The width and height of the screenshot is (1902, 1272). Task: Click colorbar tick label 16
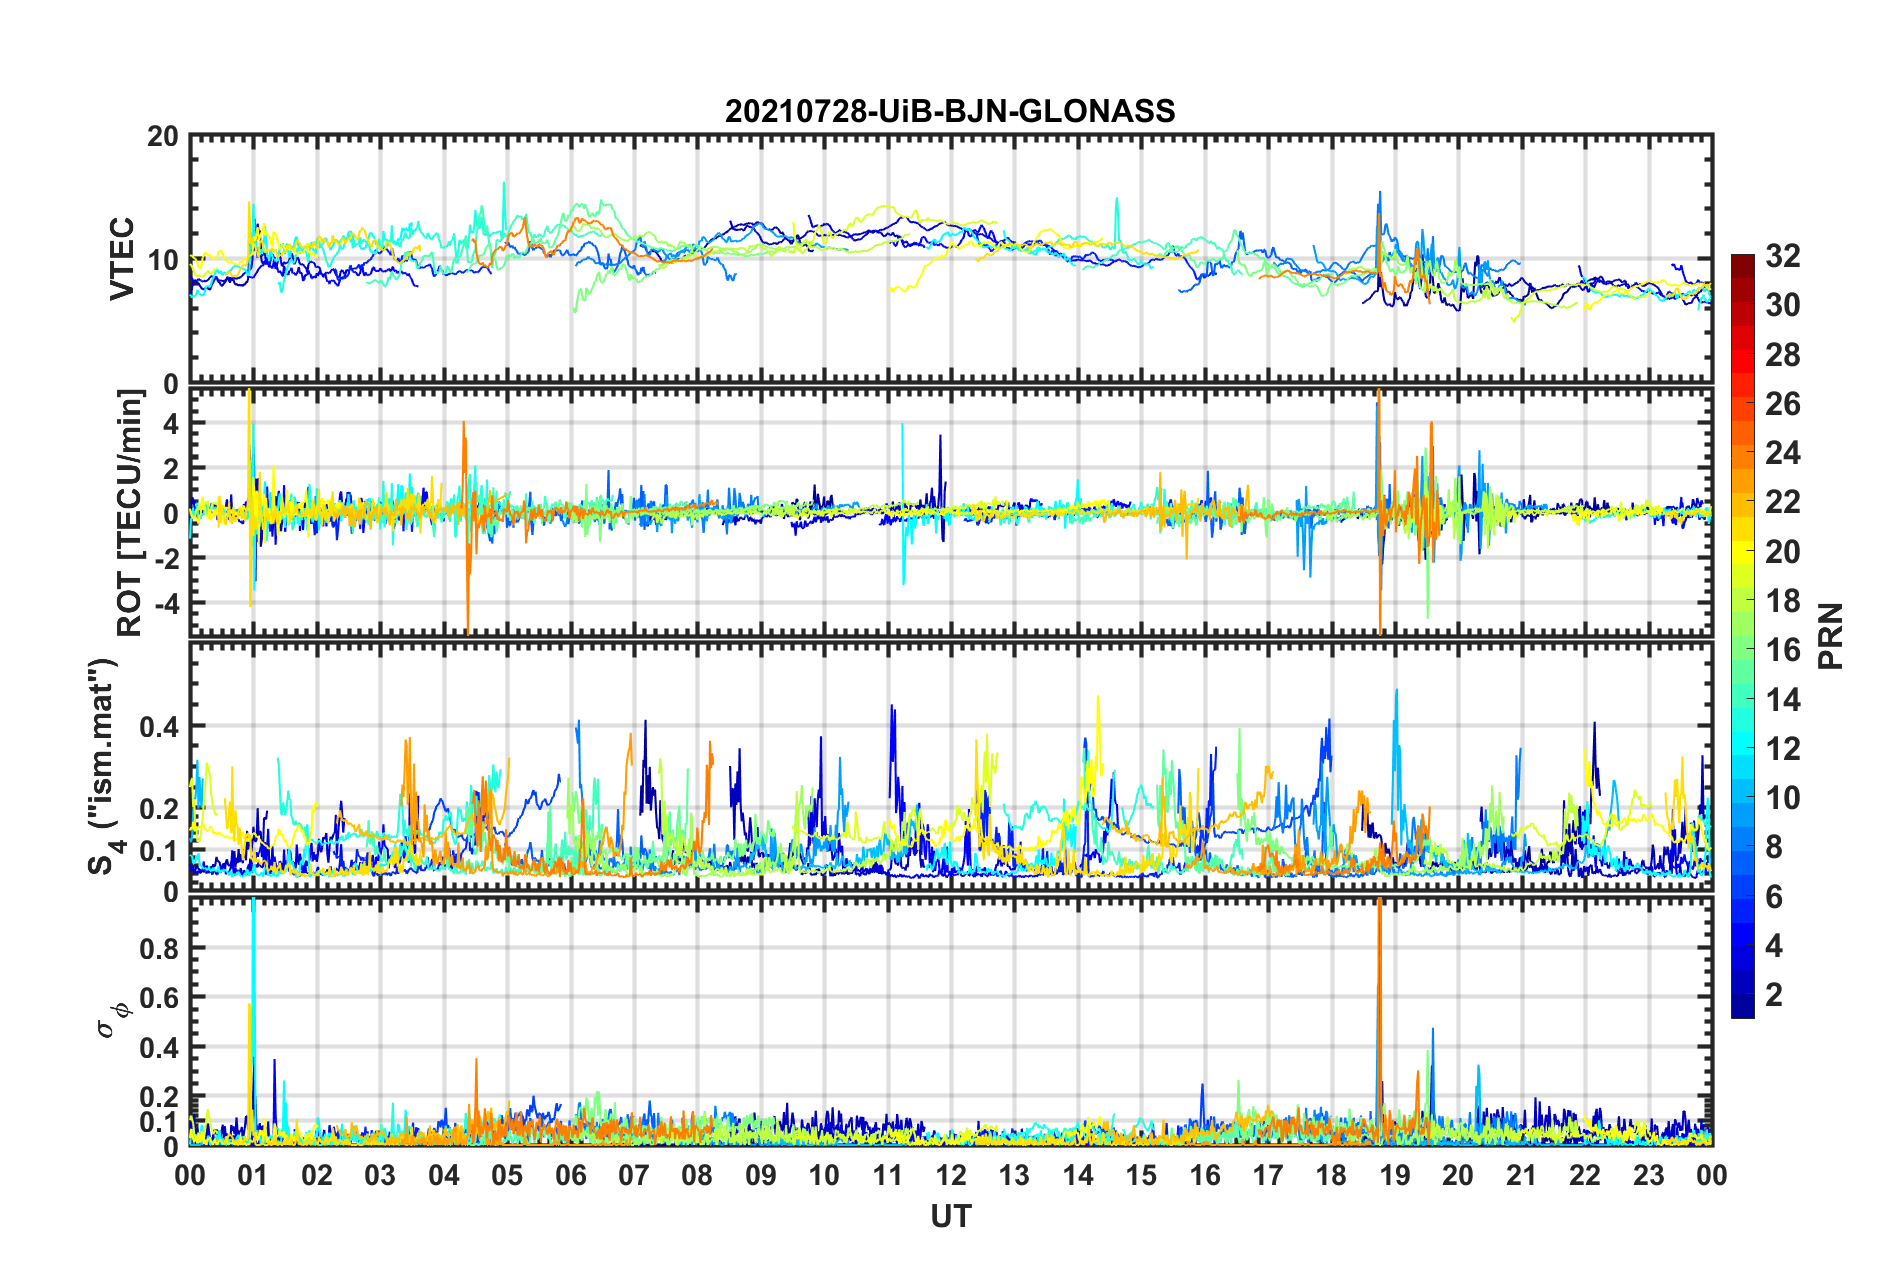click(x=1783, y=650)
